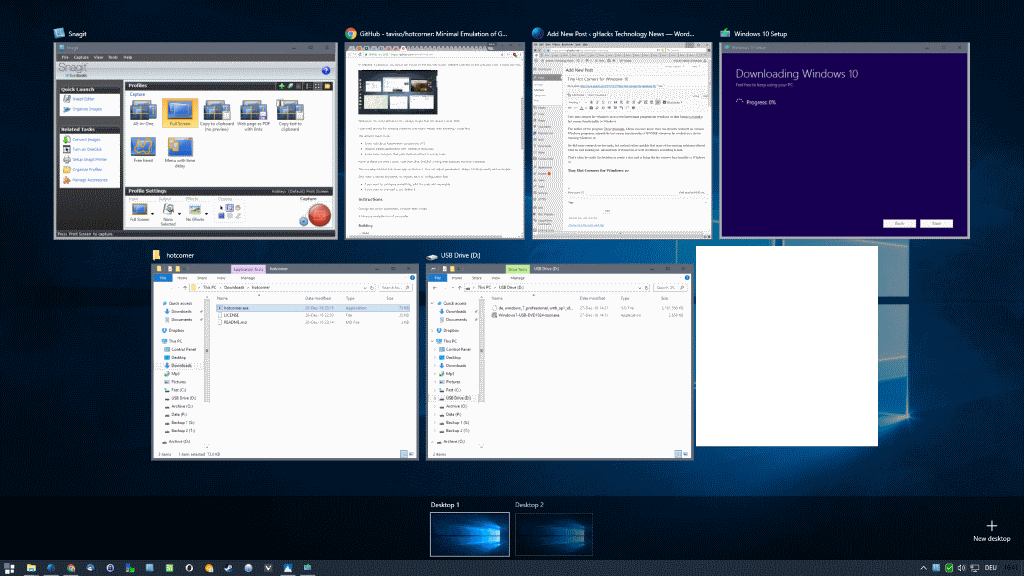
Task: Open volume control in system tray
Action: coord(961,568)
